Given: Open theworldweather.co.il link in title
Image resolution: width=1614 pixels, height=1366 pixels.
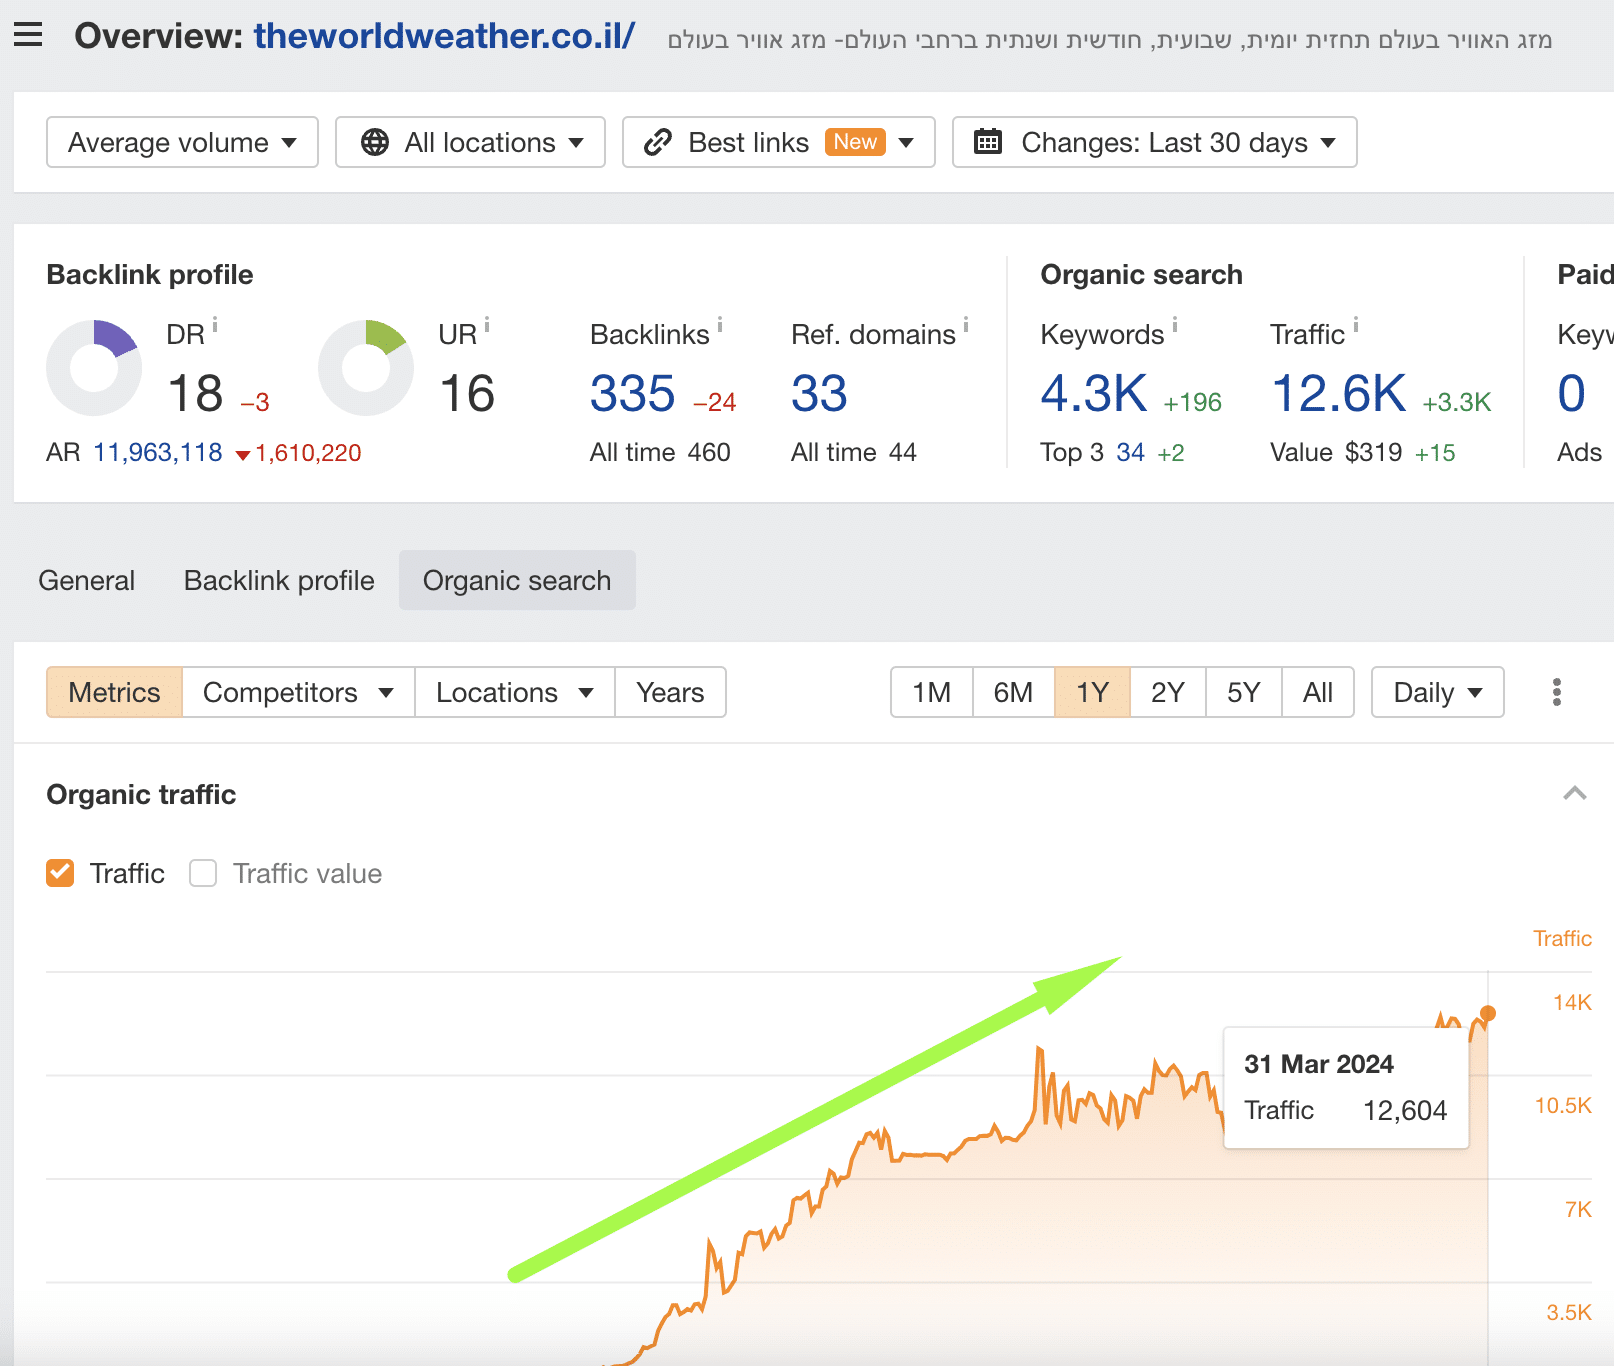Looking at the screenshot, I should [x=444, y=36].
